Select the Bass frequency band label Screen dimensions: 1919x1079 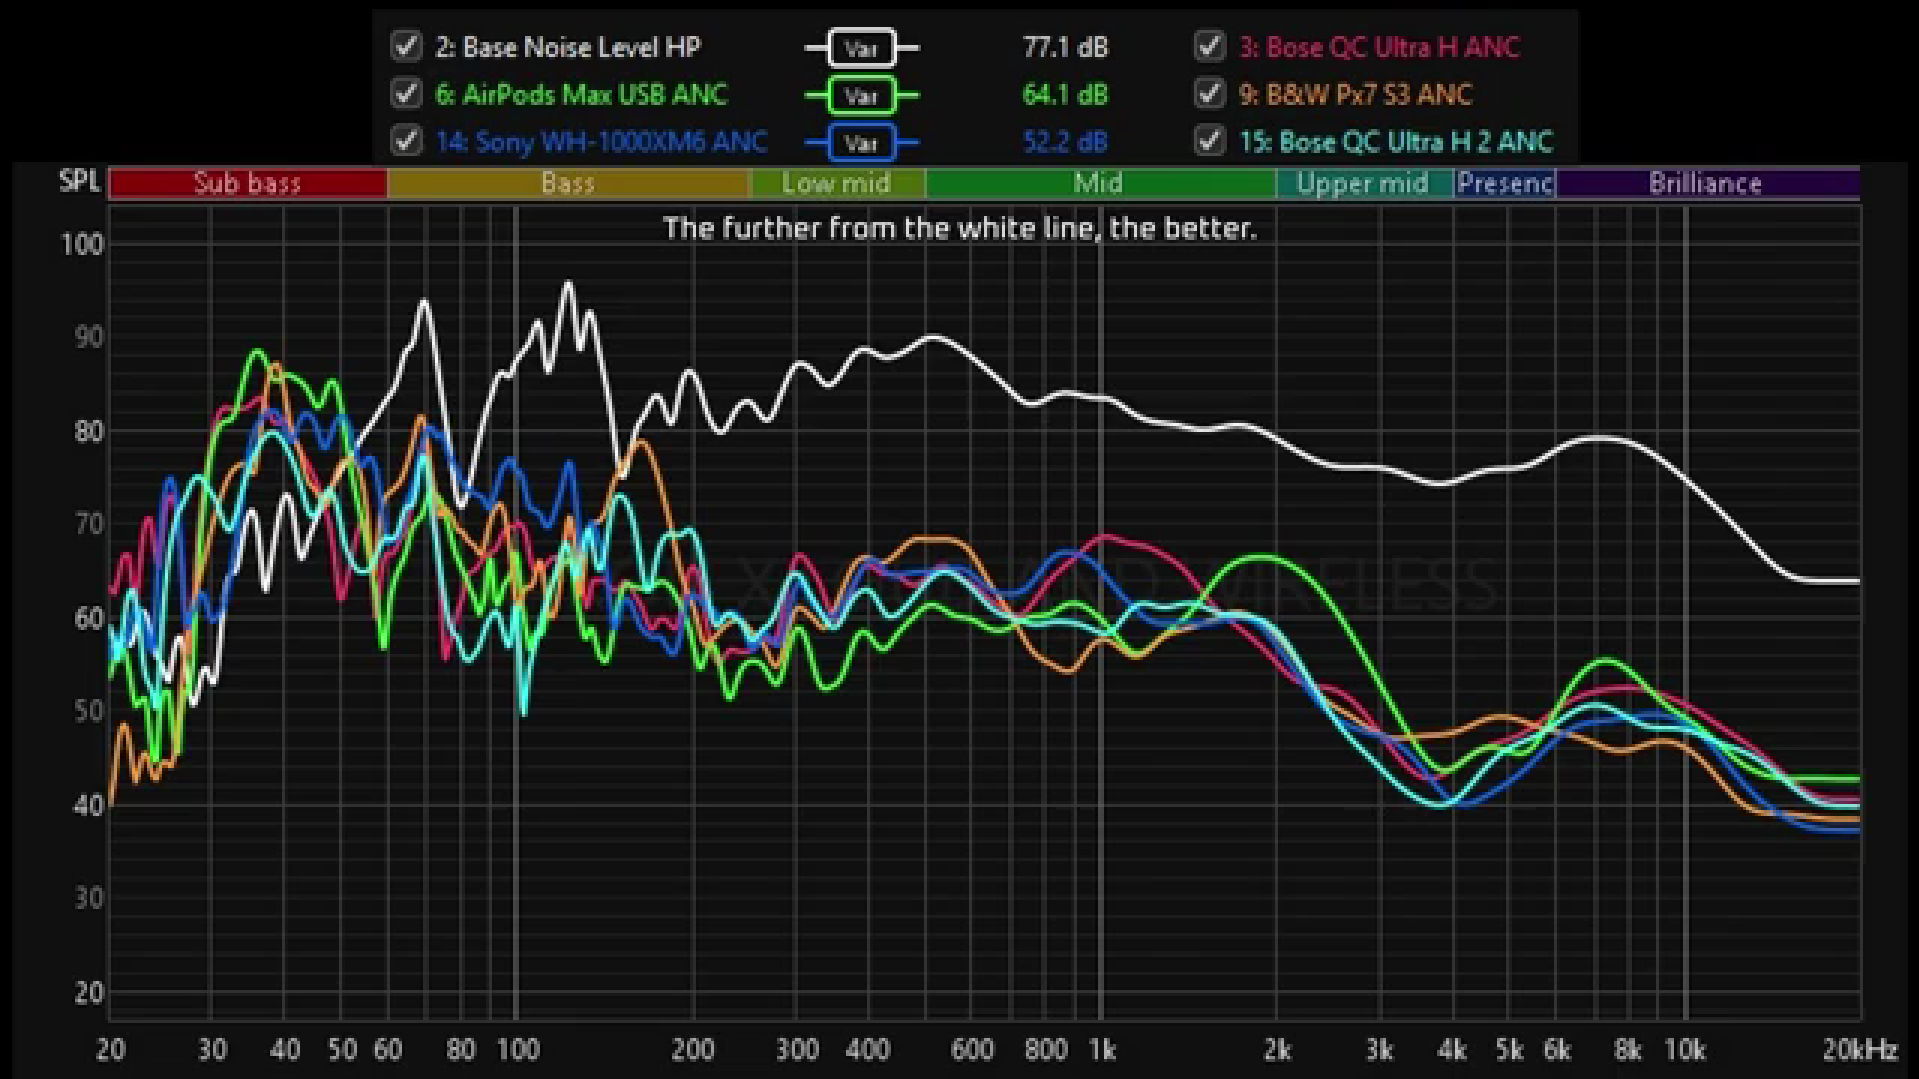tap(567, 183)
